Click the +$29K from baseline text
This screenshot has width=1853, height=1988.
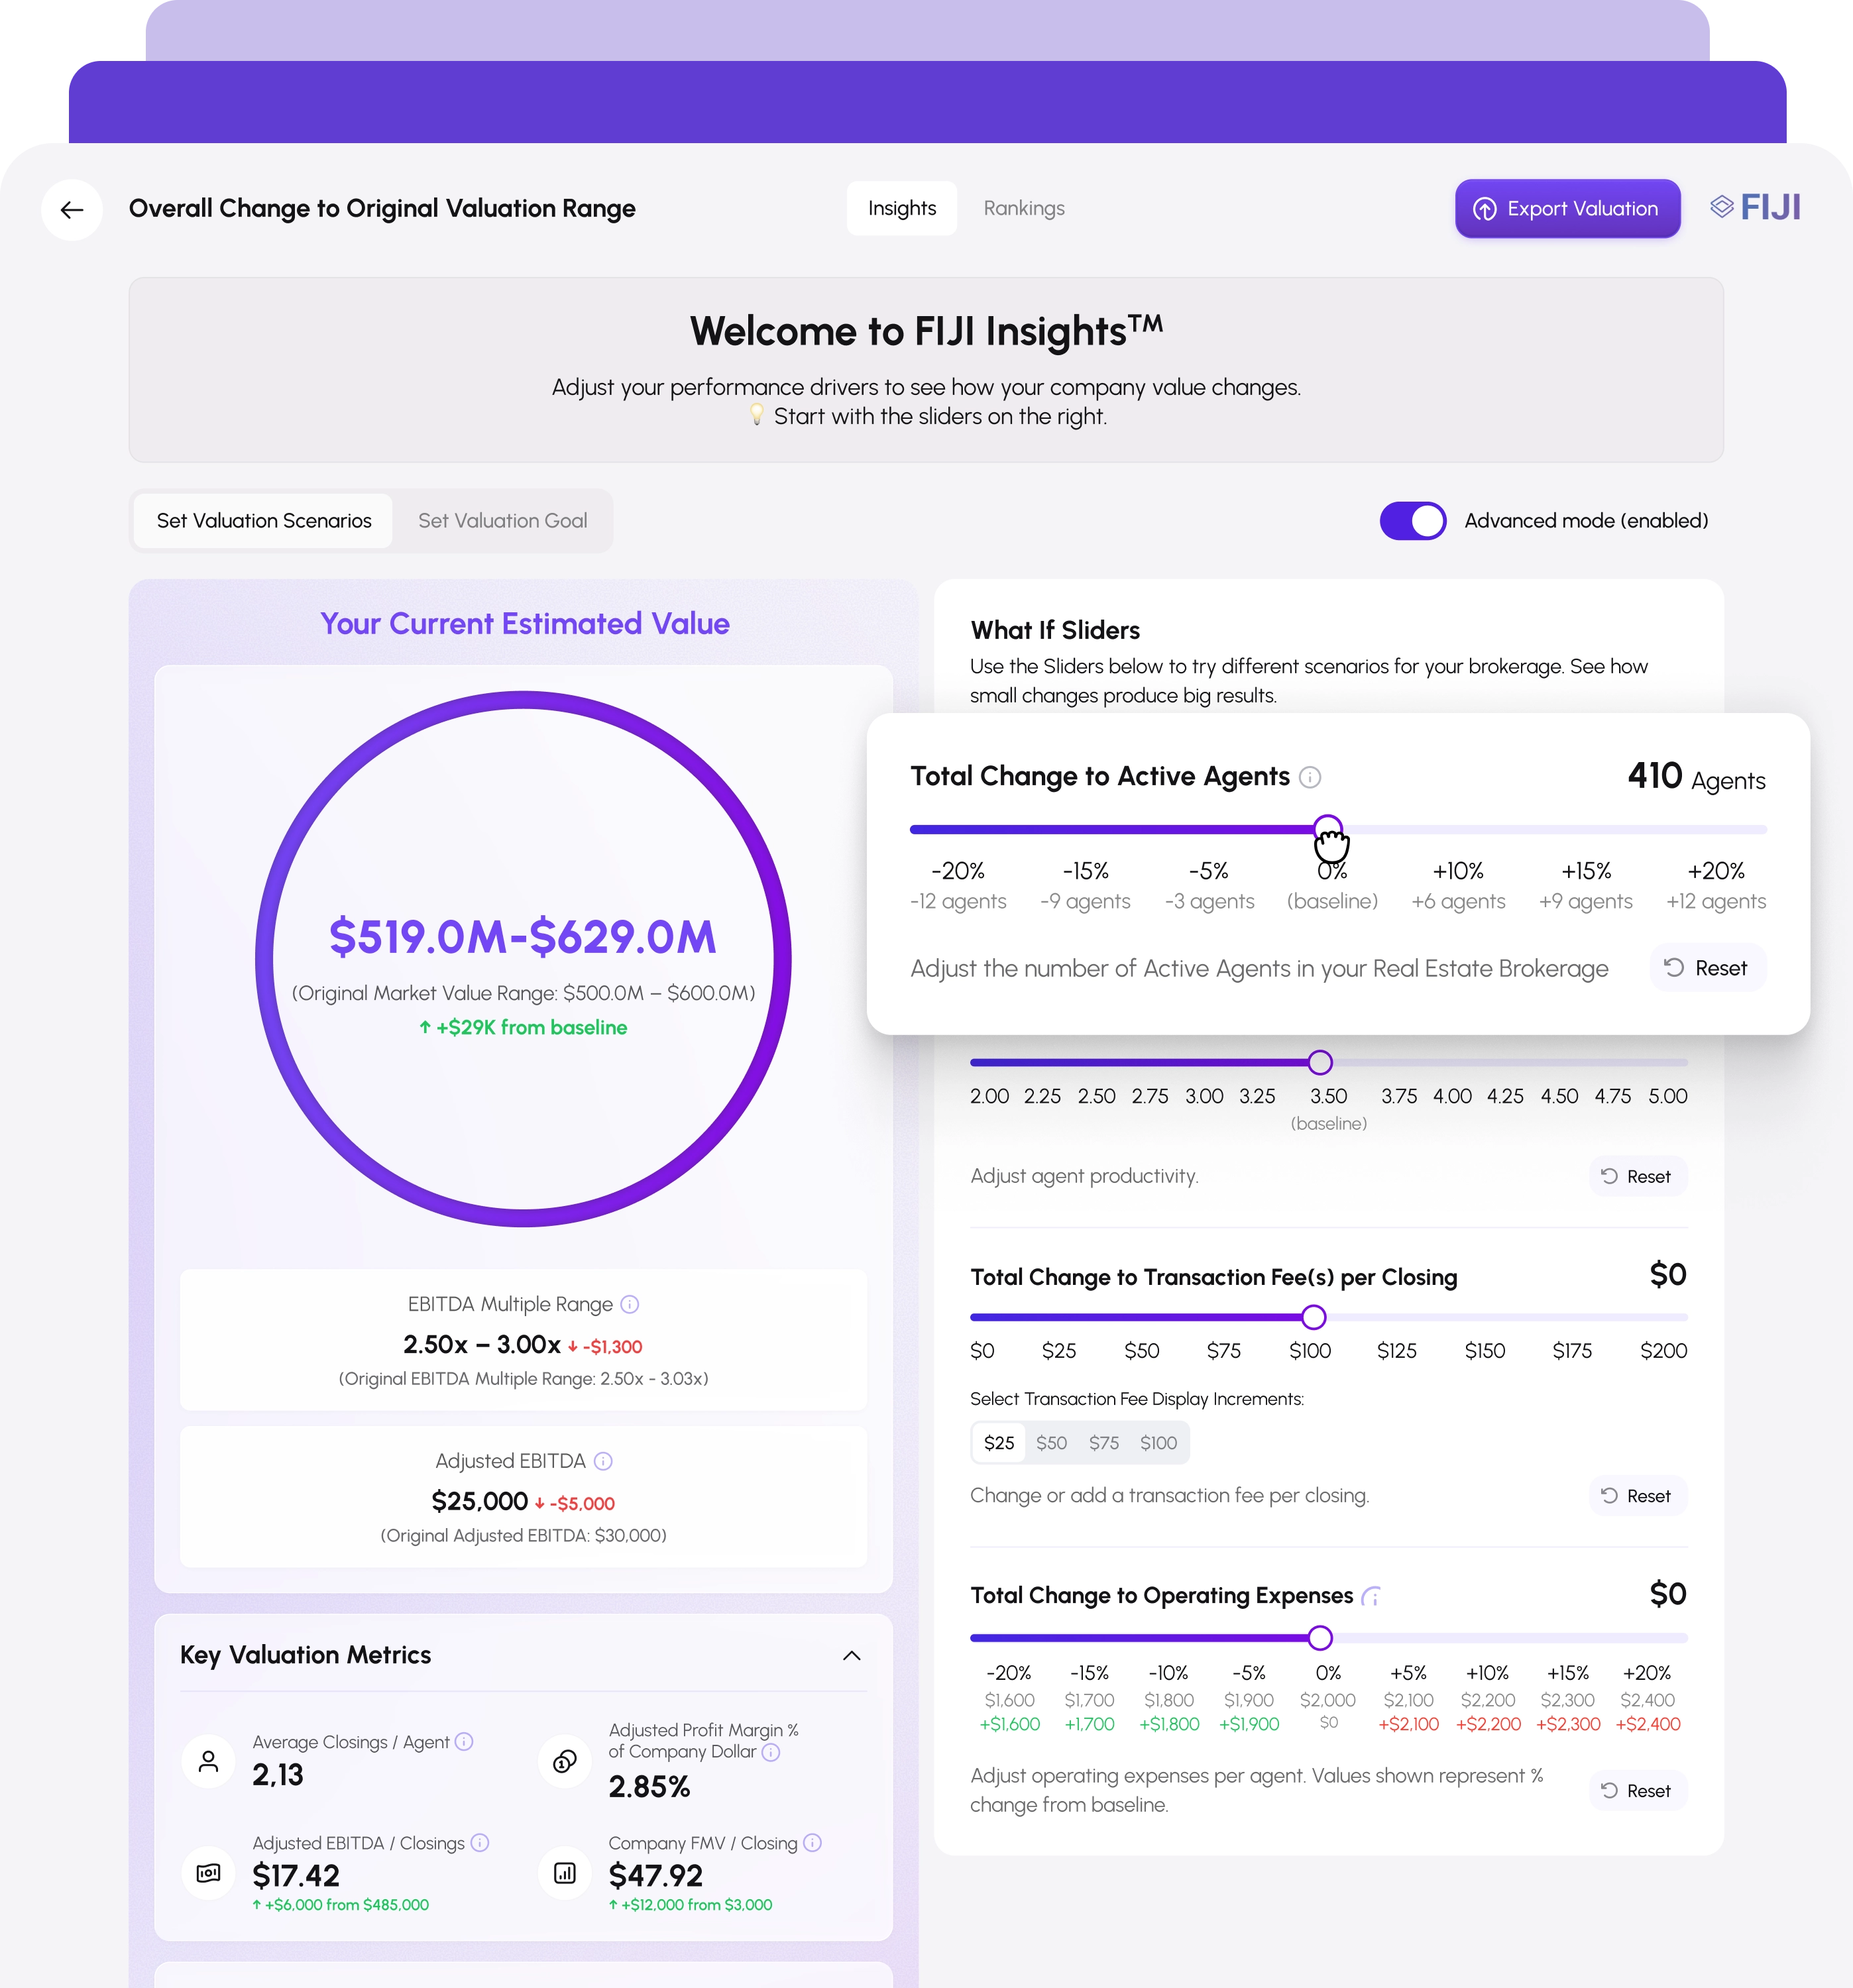tap(523, 1027)
